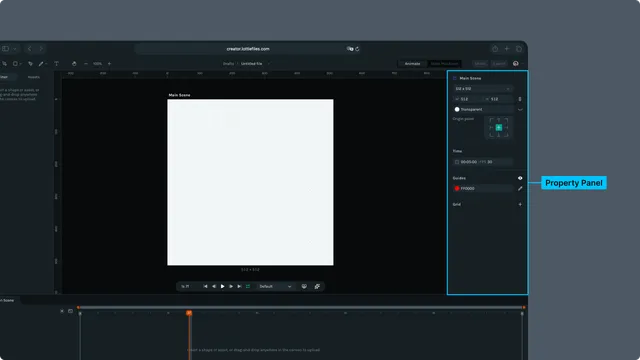The height and width of the screenshot is (360, 640).
Task: Select the Hand pan tool
Action: click(x=74, y=64)
